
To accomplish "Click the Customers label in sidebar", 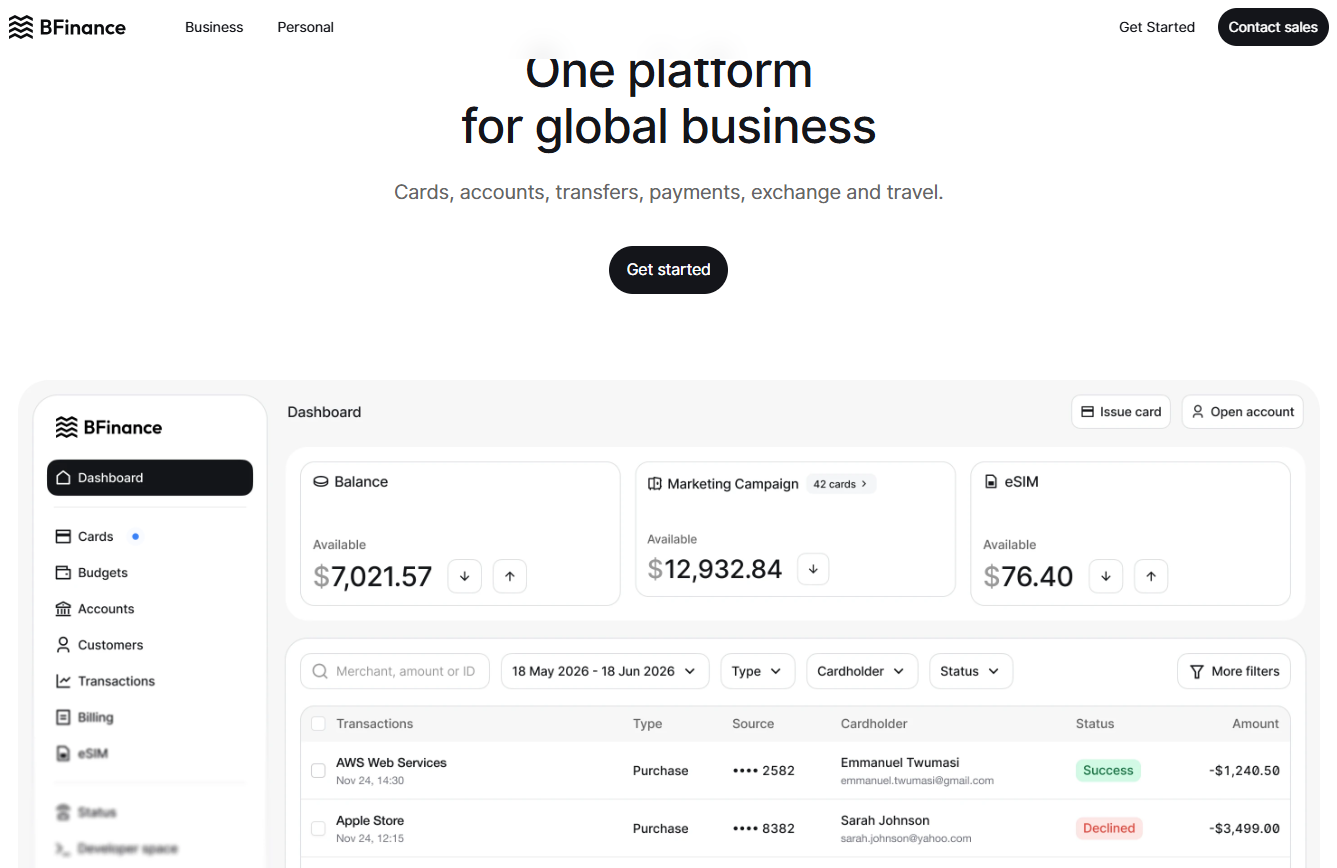I will click(x=110, y=644).
